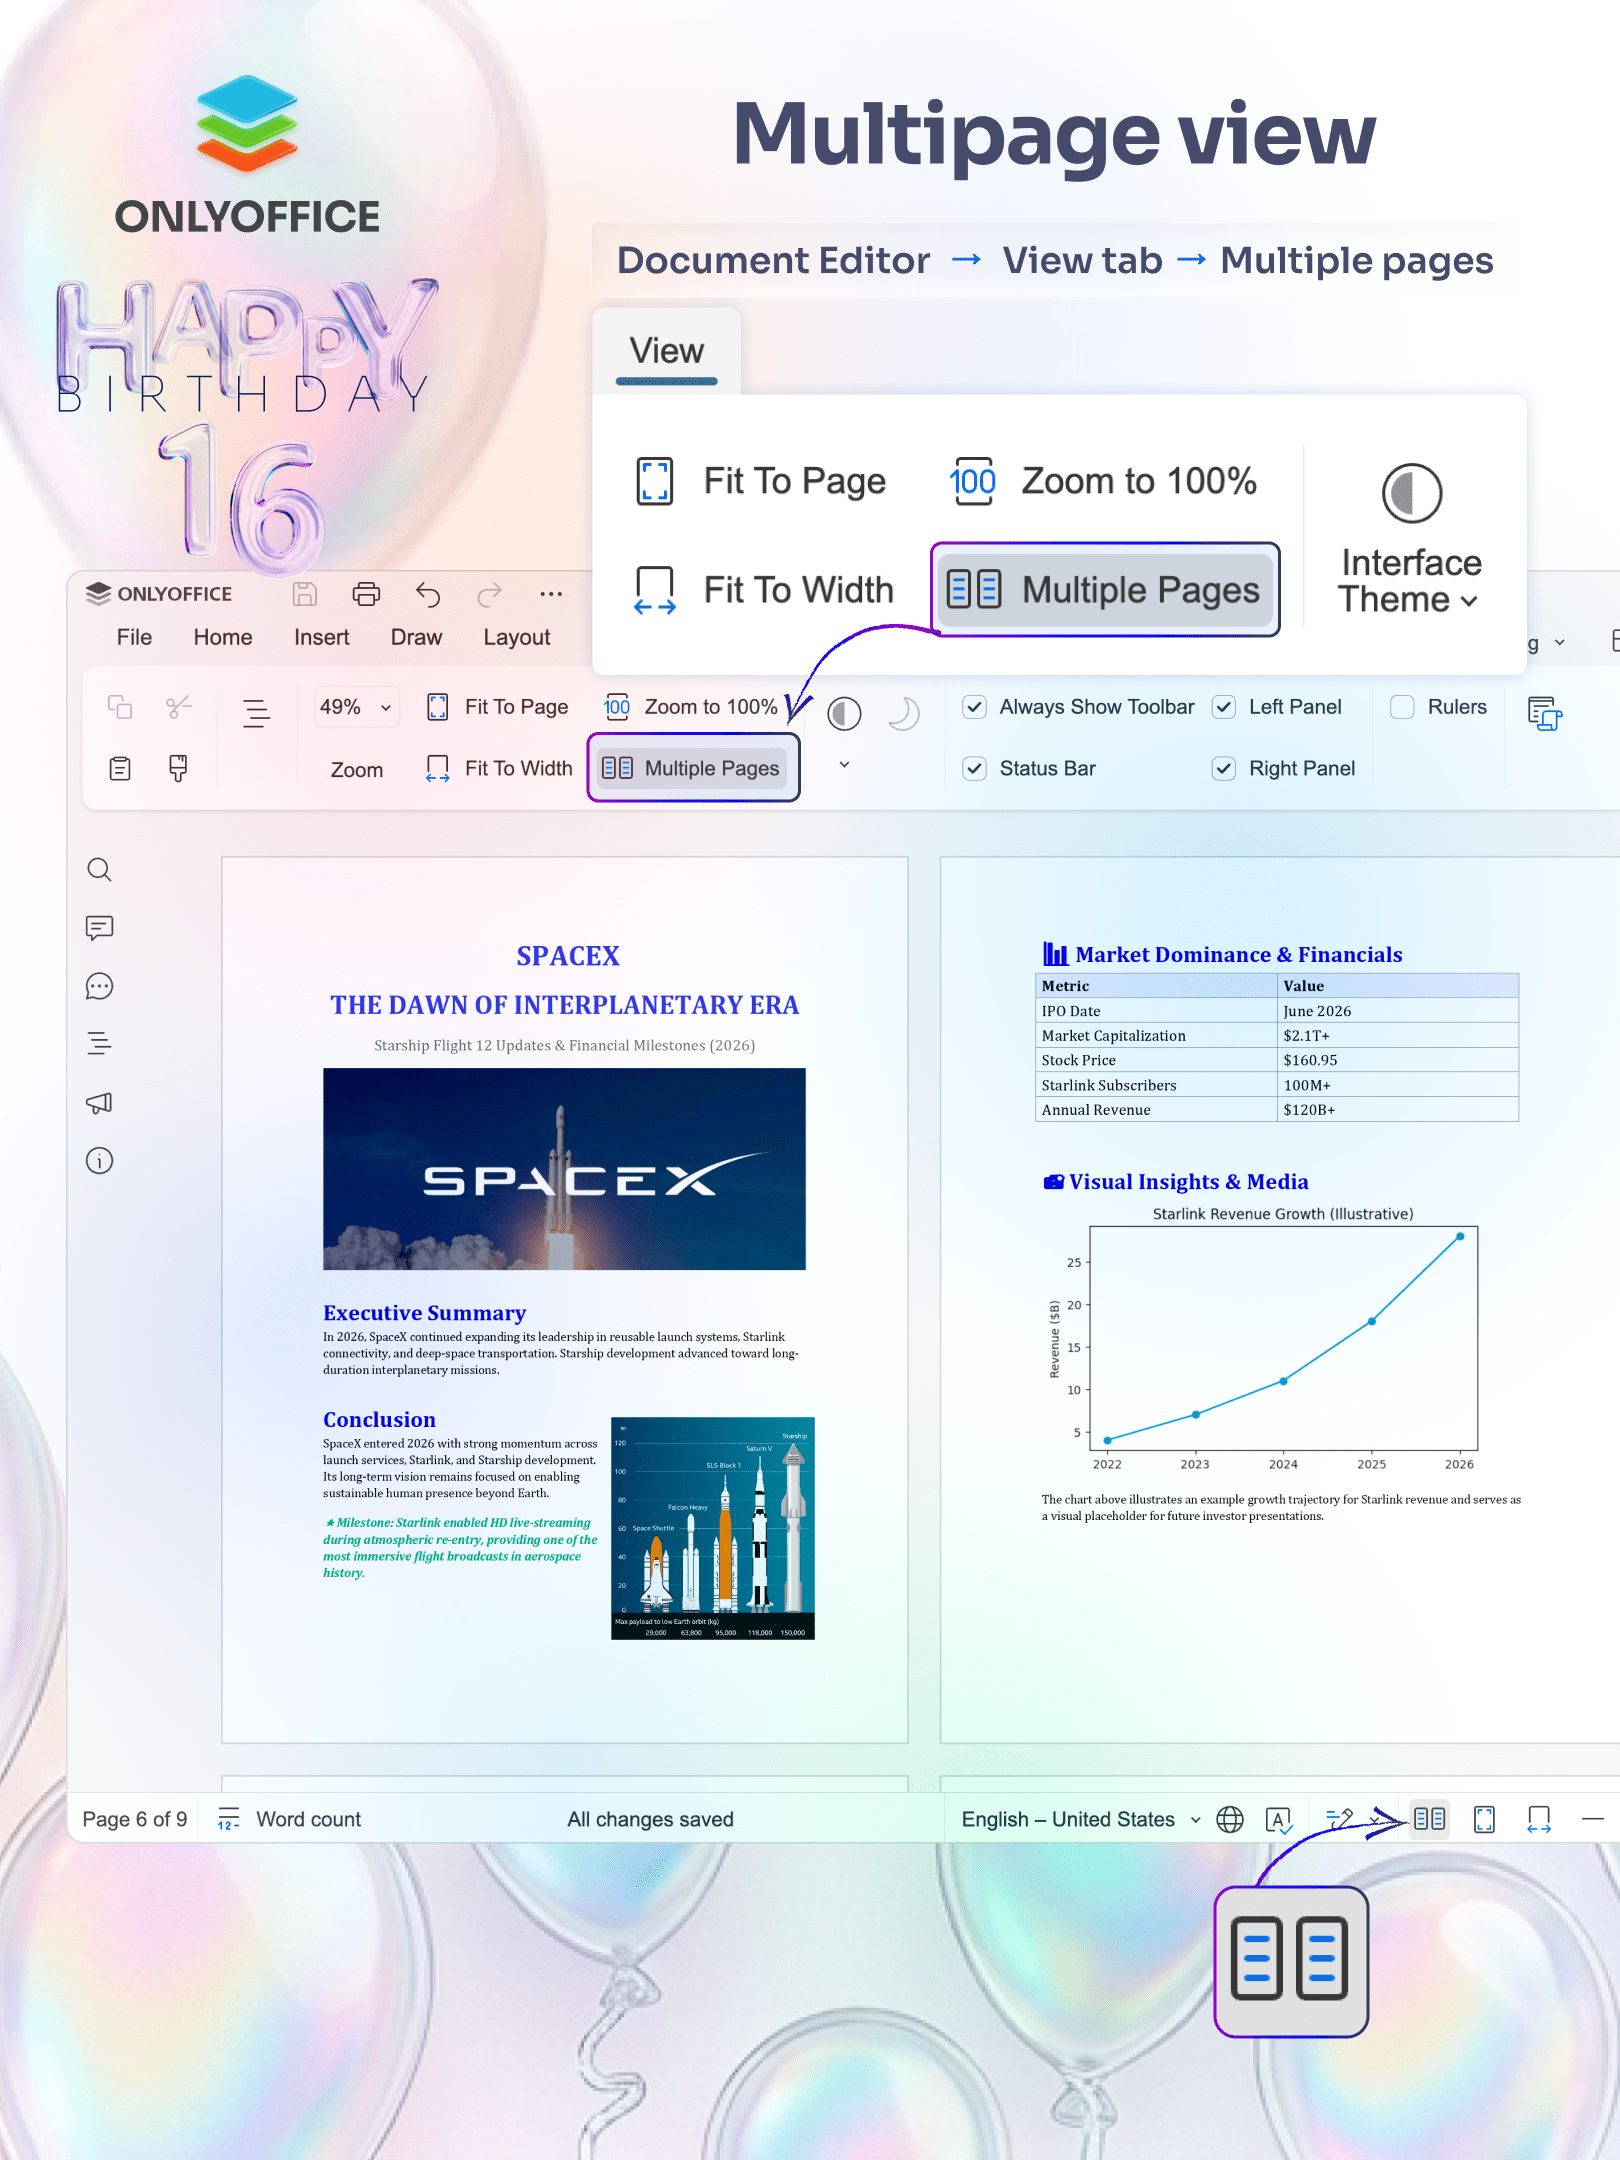Undo the last action
1620x2160 pixels.
coord(428,594)
